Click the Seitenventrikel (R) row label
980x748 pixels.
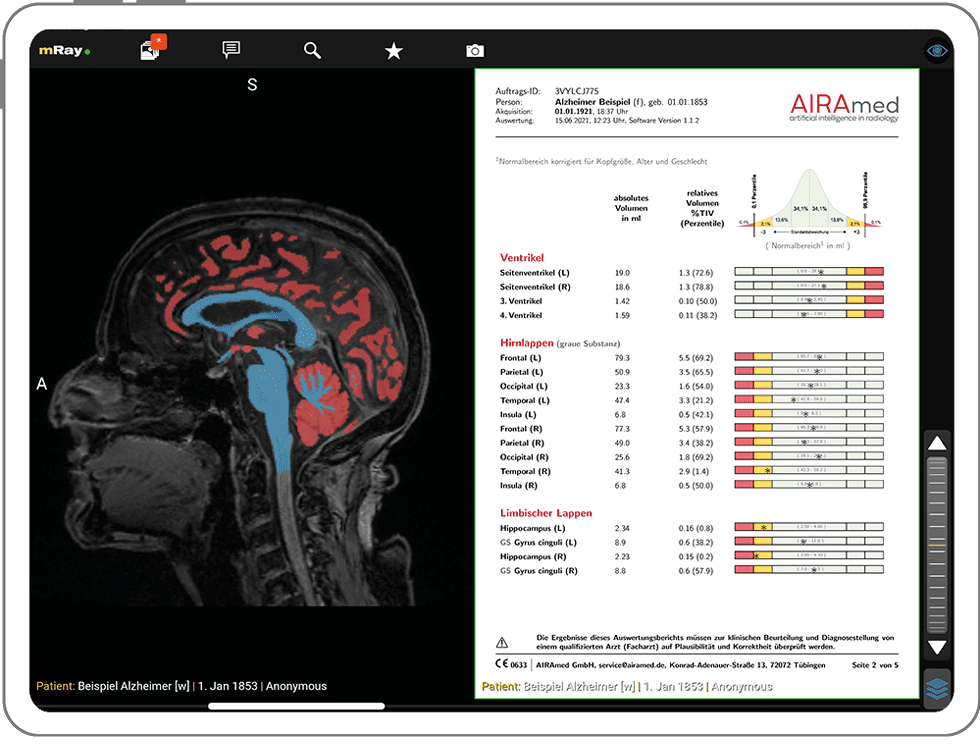535,287
